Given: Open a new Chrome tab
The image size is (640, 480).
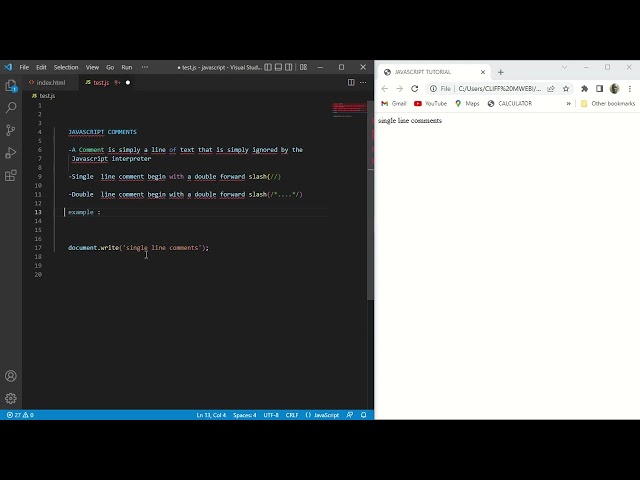Looking at the screenshot, I should click(501, 72).
